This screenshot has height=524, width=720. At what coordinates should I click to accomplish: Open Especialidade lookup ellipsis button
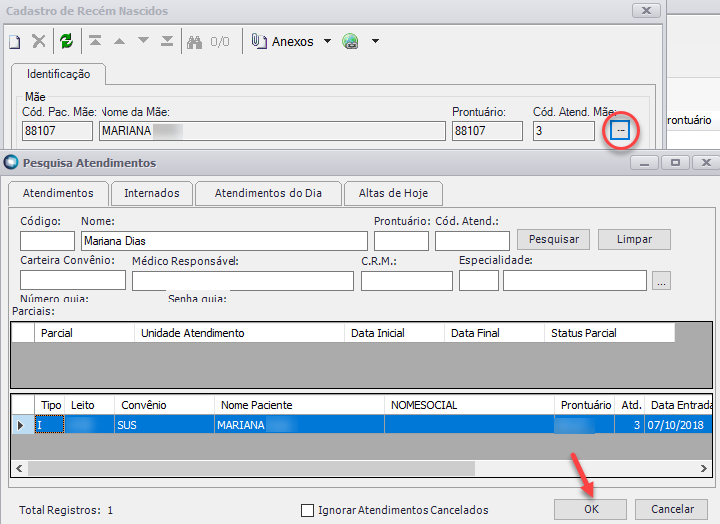[x=661, y=281]
